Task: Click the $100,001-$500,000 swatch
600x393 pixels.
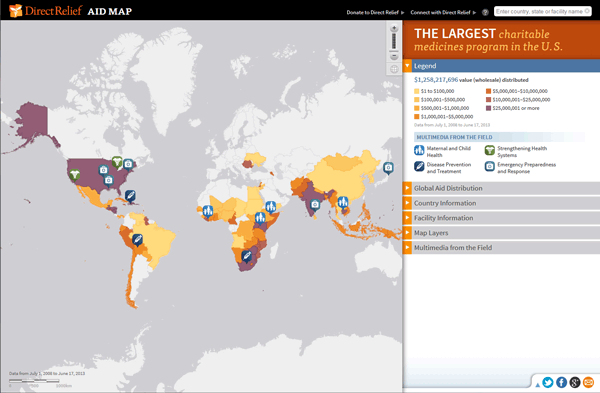Action: click(x=417, y=100)
